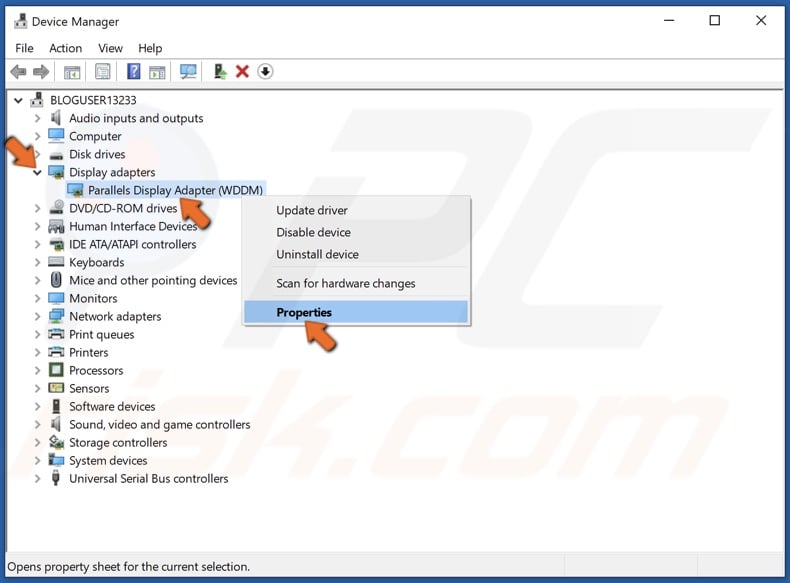Click the Scan for hardware changes monitor icon
Image resolution: width=790 pixels, height=583 pixels.
(x=188, y=72)
